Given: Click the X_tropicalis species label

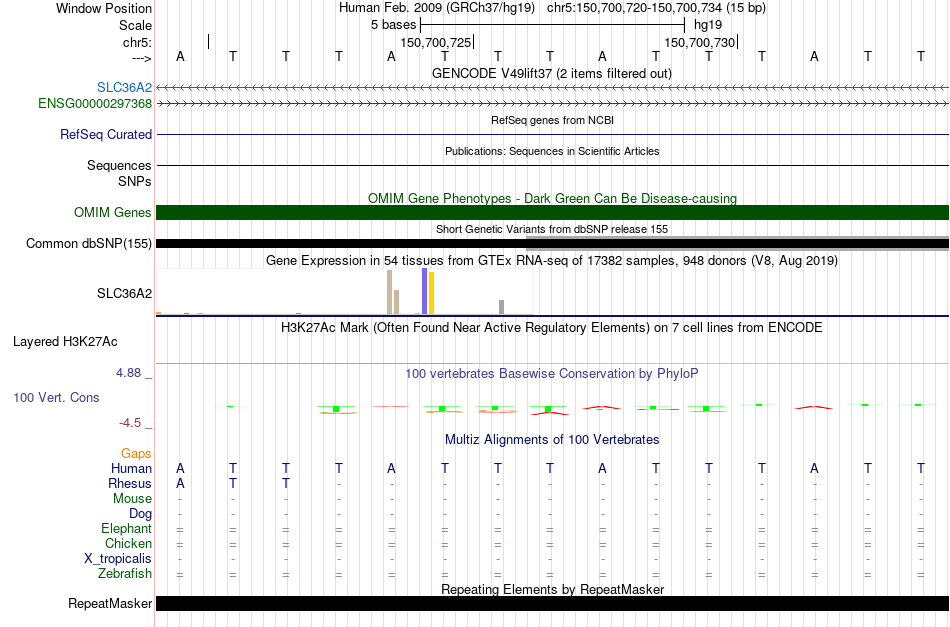Looking at the screenshot, I should pos(118,559).
